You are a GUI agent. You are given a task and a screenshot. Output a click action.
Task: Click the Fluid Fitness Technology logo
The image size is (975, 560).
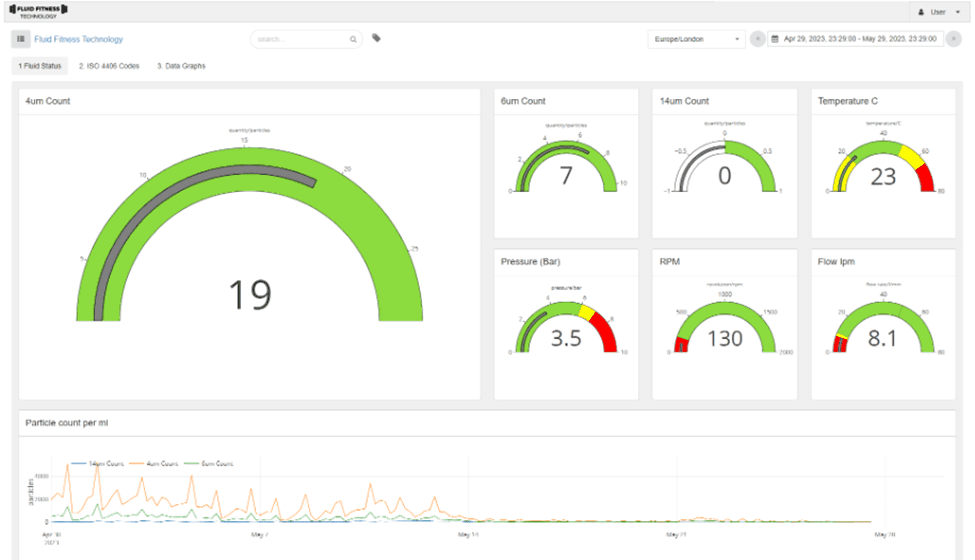tap(38, 11)
